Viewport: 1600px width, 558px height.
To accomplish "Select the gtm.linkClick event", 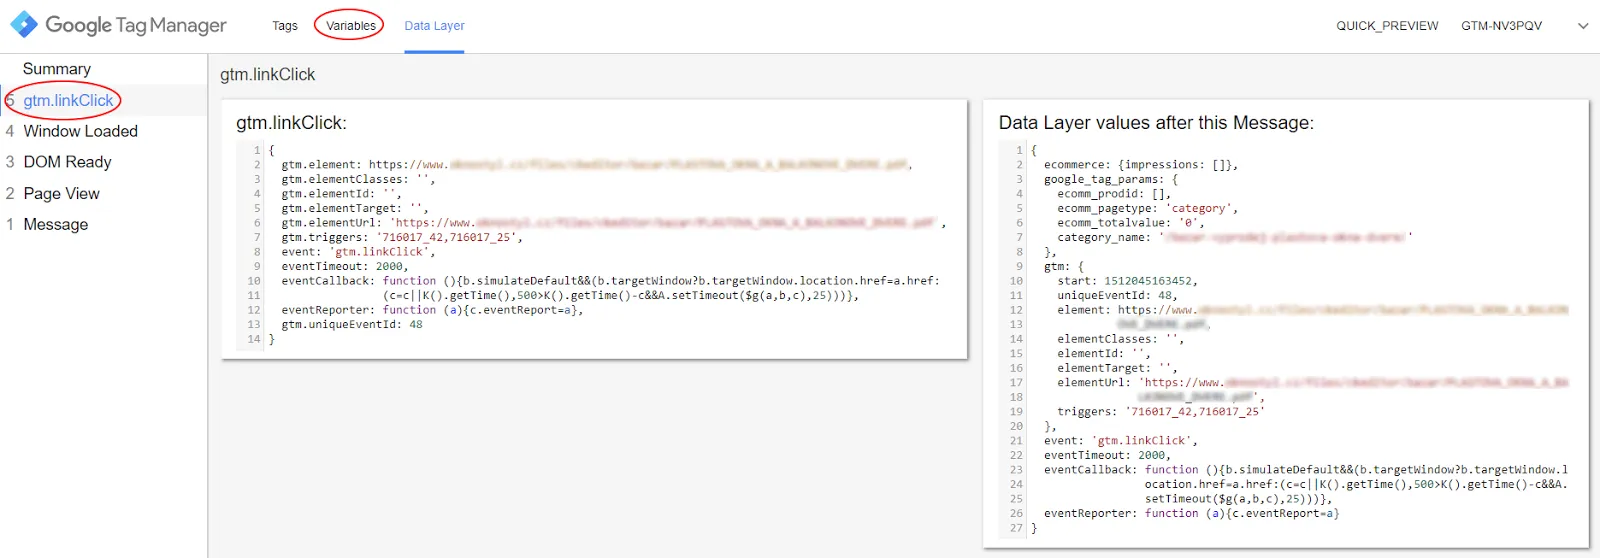I will pyautogui.click(x=68, y=100).
